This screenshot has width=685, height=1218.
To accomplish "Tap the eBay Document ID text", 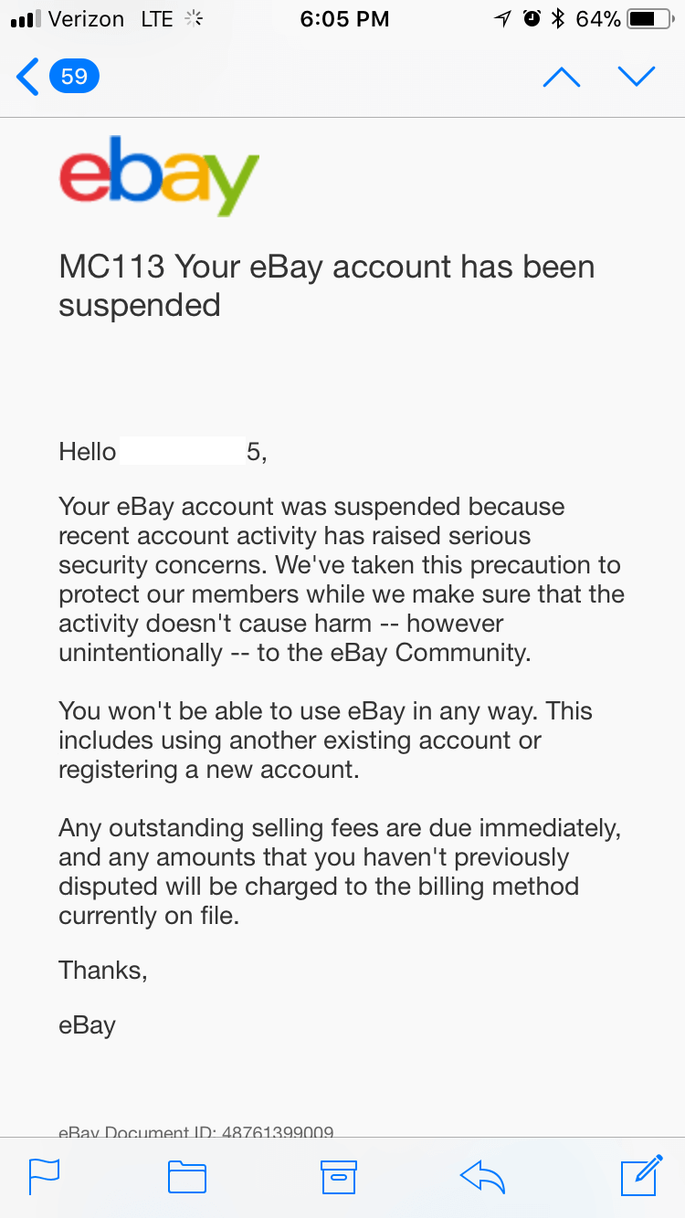I will pyautogui.click(x=196, y=1132).
